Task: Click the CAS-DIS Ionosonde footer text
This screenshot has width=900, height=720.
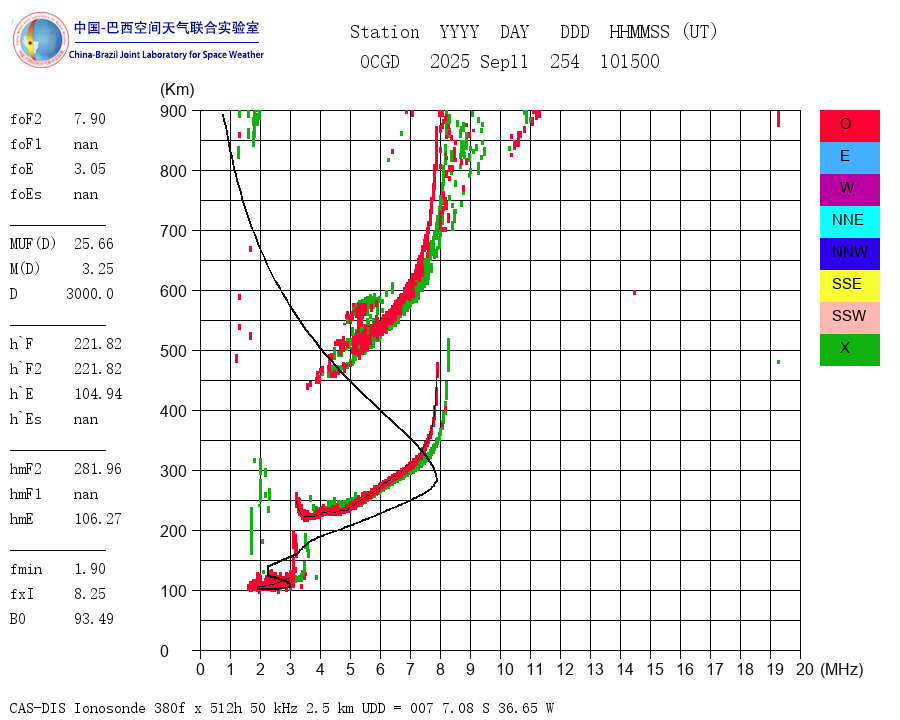Action: point(281,708)
